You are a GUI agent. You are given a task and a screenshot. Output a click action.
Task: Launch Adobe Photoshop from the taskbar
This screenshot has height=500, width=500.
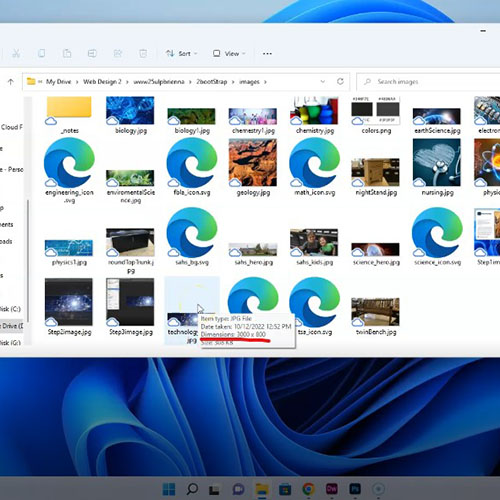pyautogui.click(x=355, y=489)
